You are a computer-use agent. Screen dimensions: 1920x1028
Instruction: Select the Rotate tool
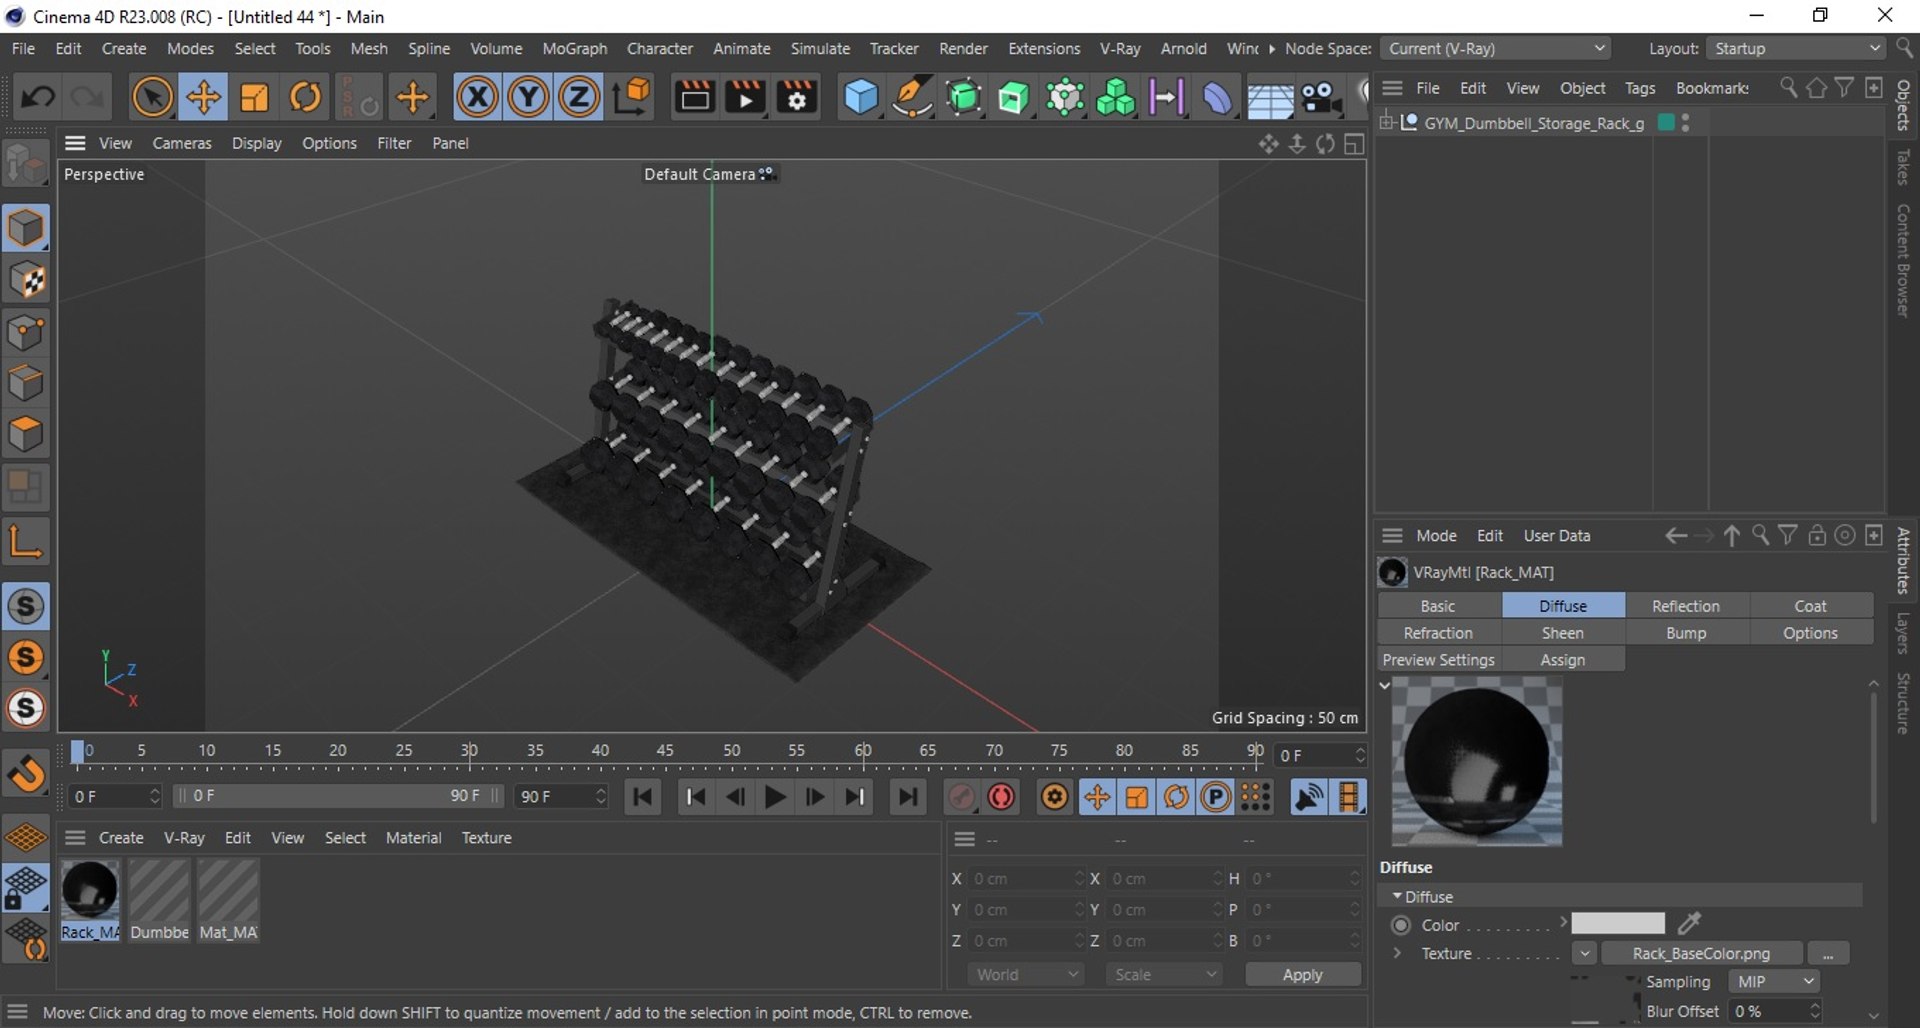(x=306, y=97)
